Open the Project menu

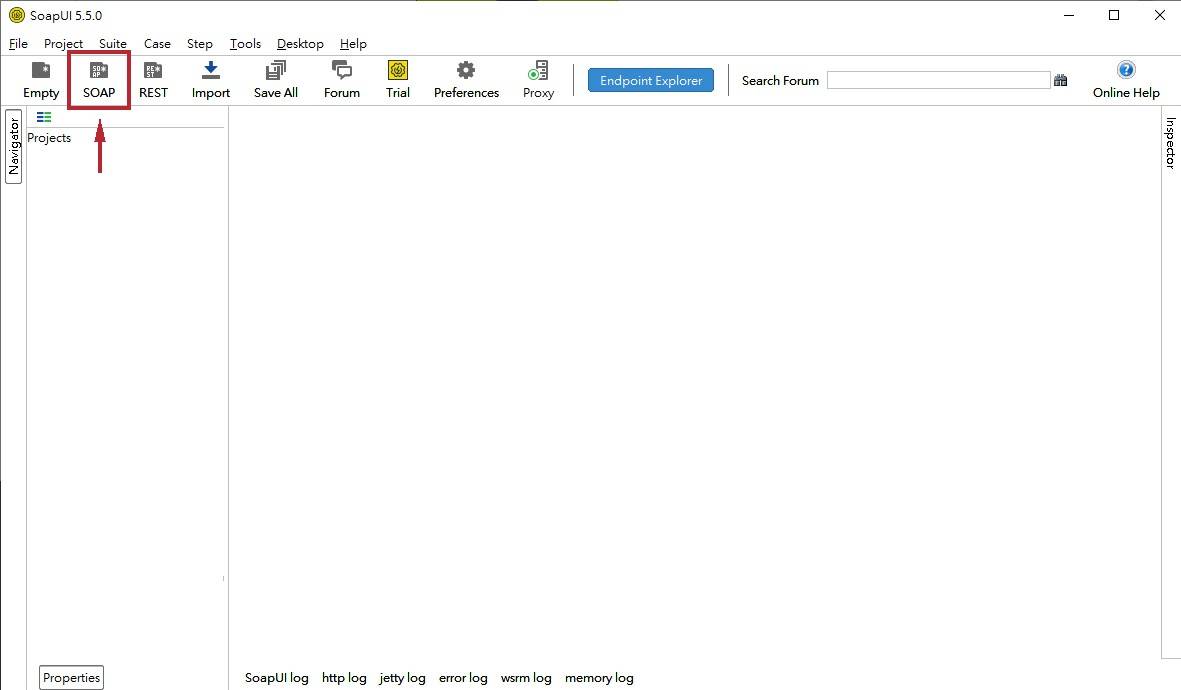pos(63,44)
